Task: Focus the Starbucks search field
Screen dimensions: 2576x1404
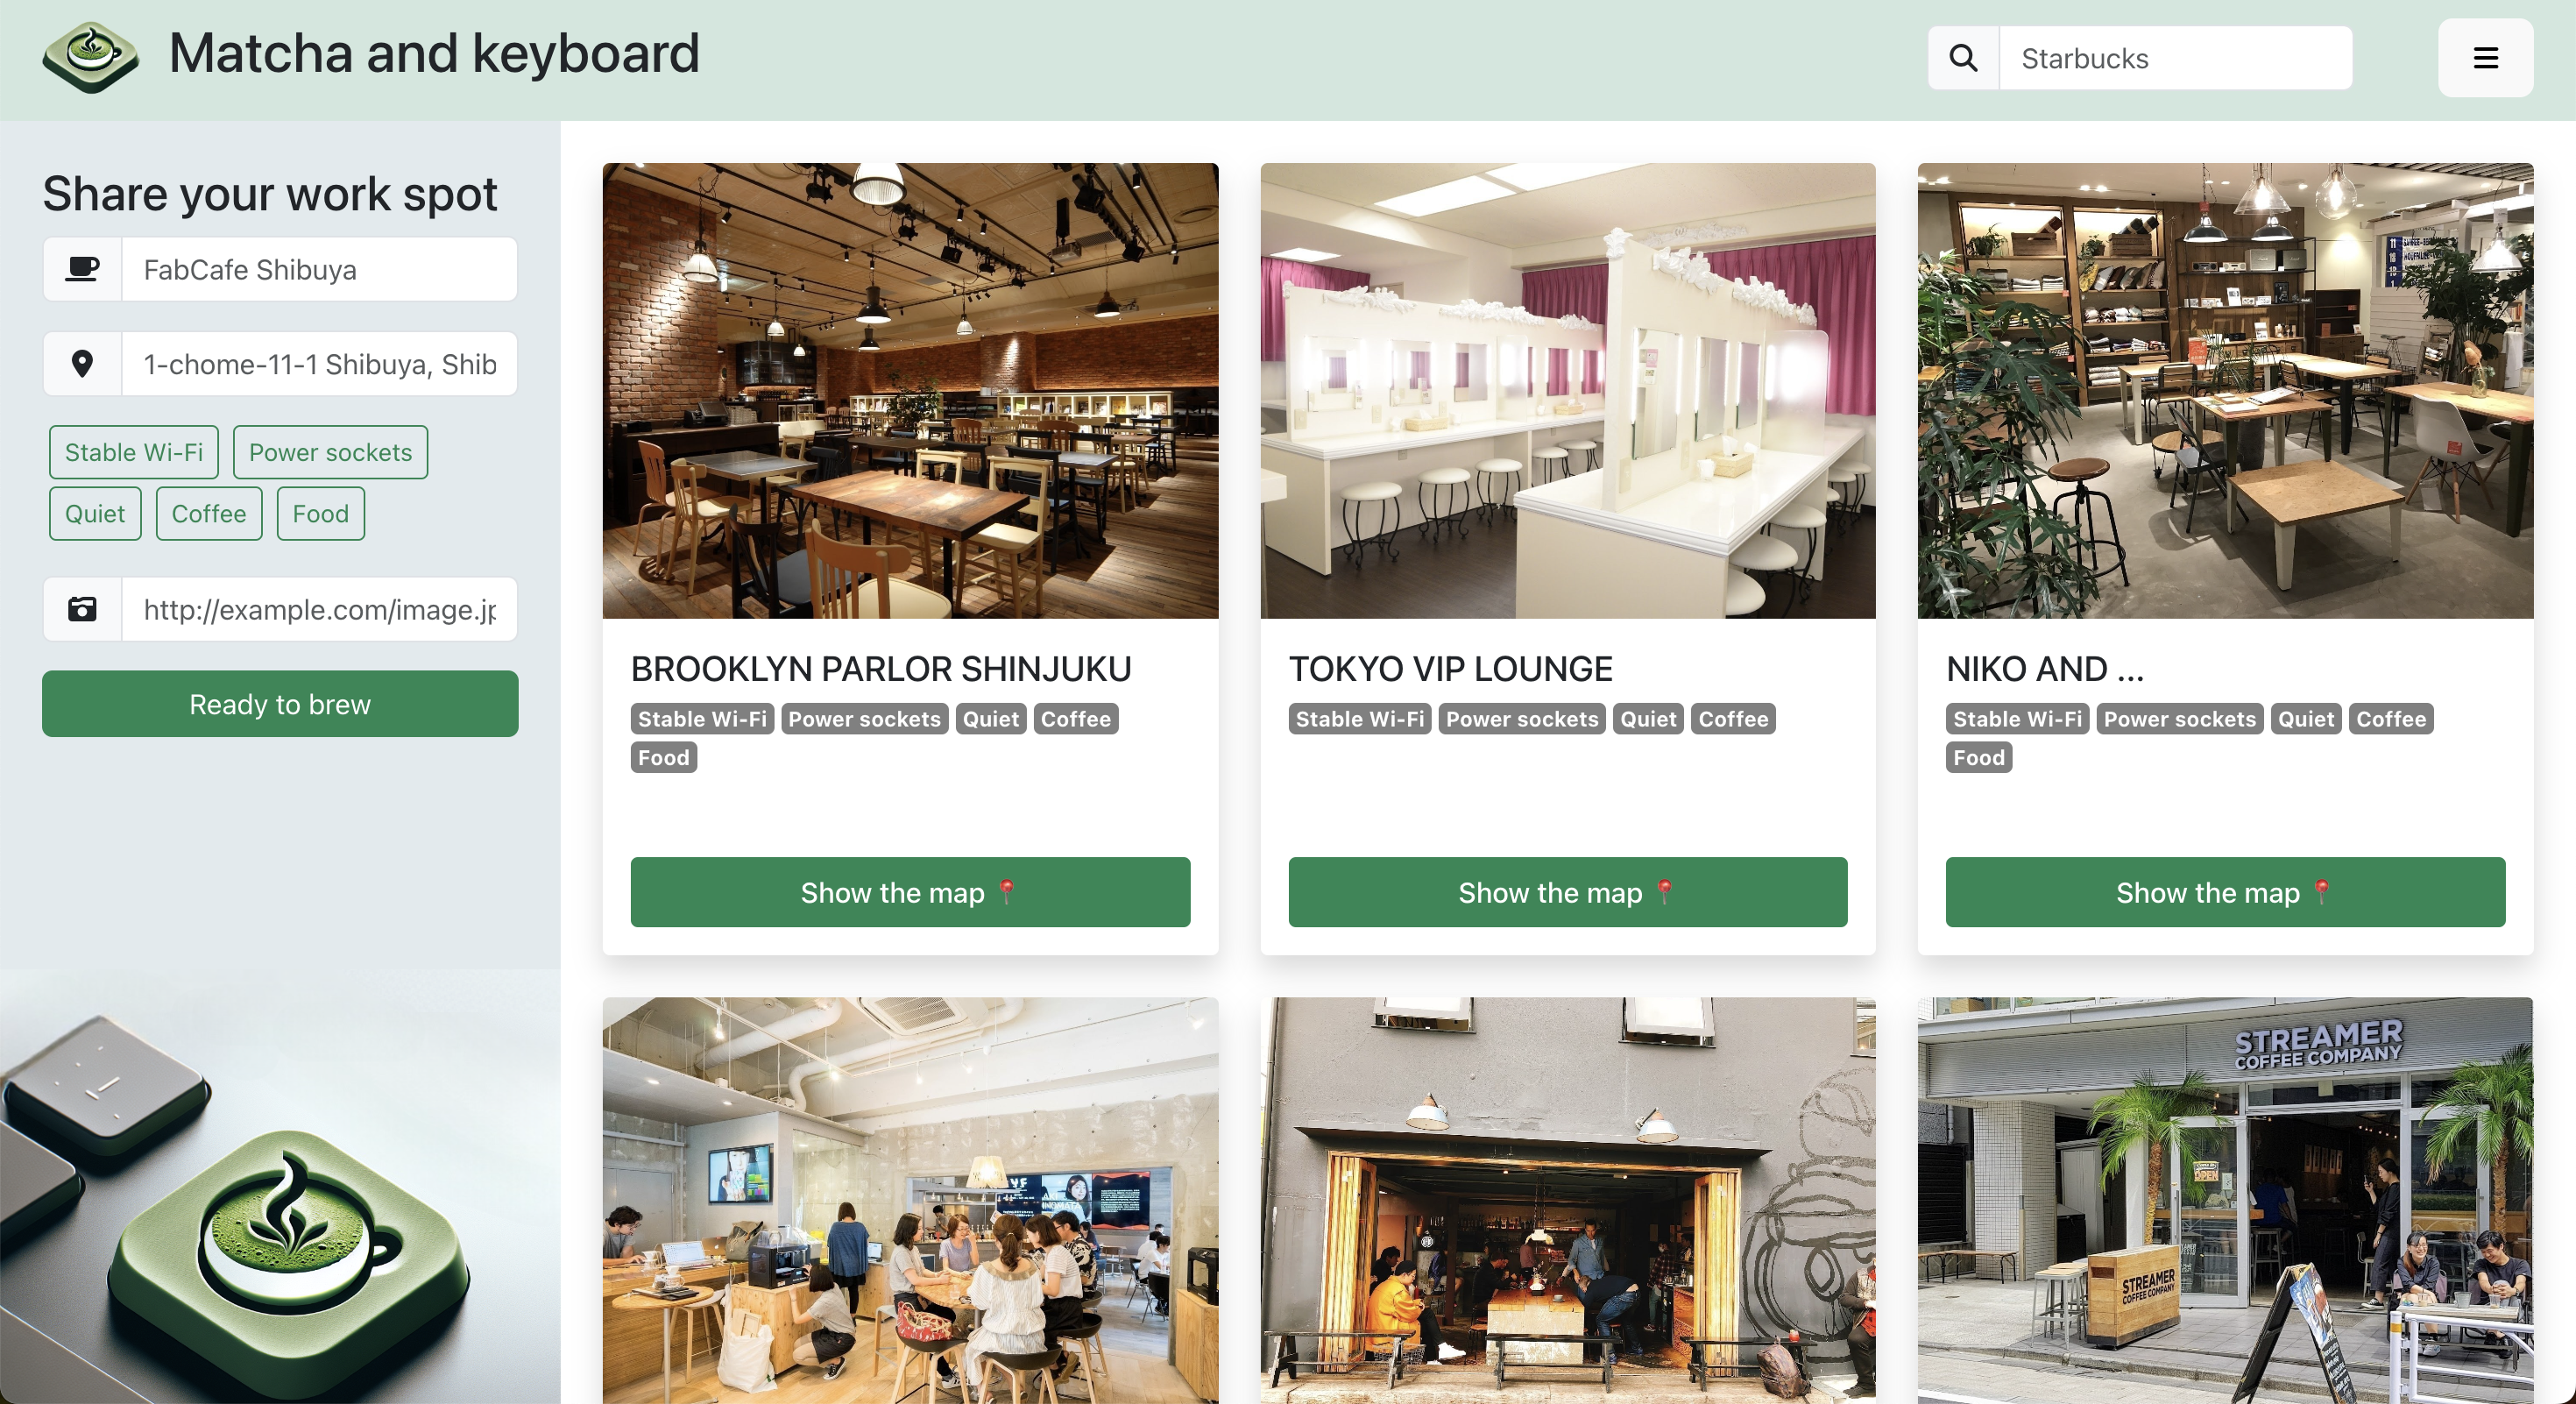Action: 2175,58
